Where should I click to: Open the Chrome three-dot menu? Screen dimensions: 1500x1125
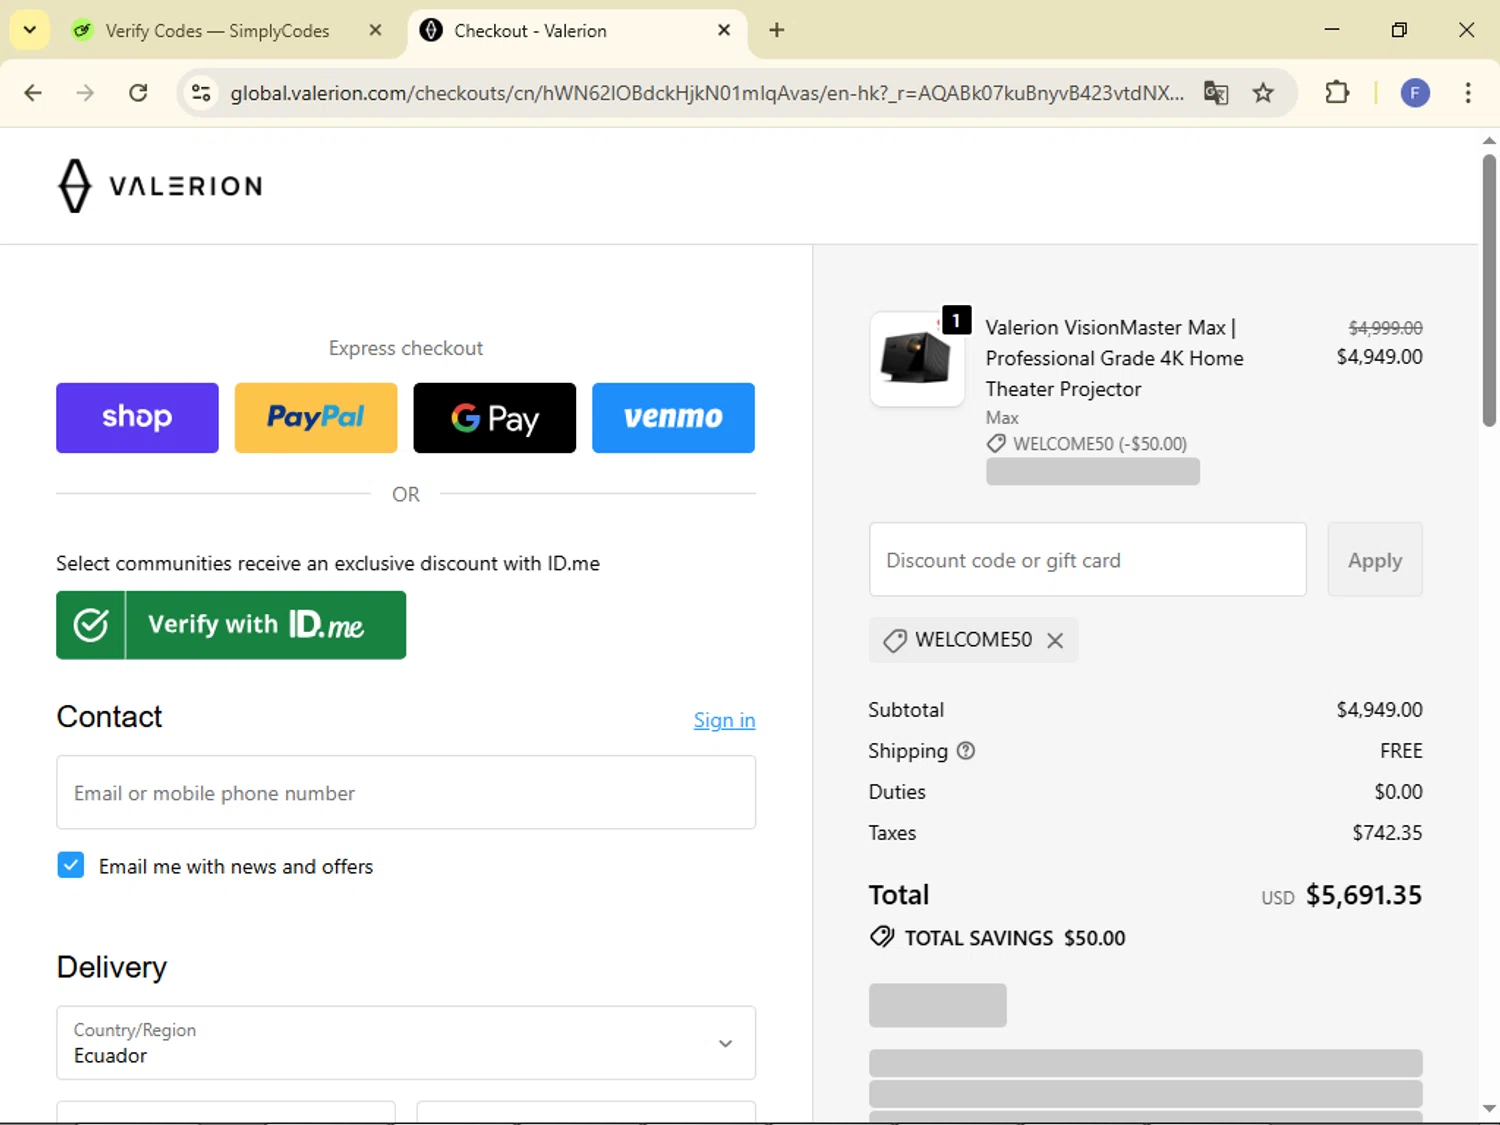coord(1467,93)
